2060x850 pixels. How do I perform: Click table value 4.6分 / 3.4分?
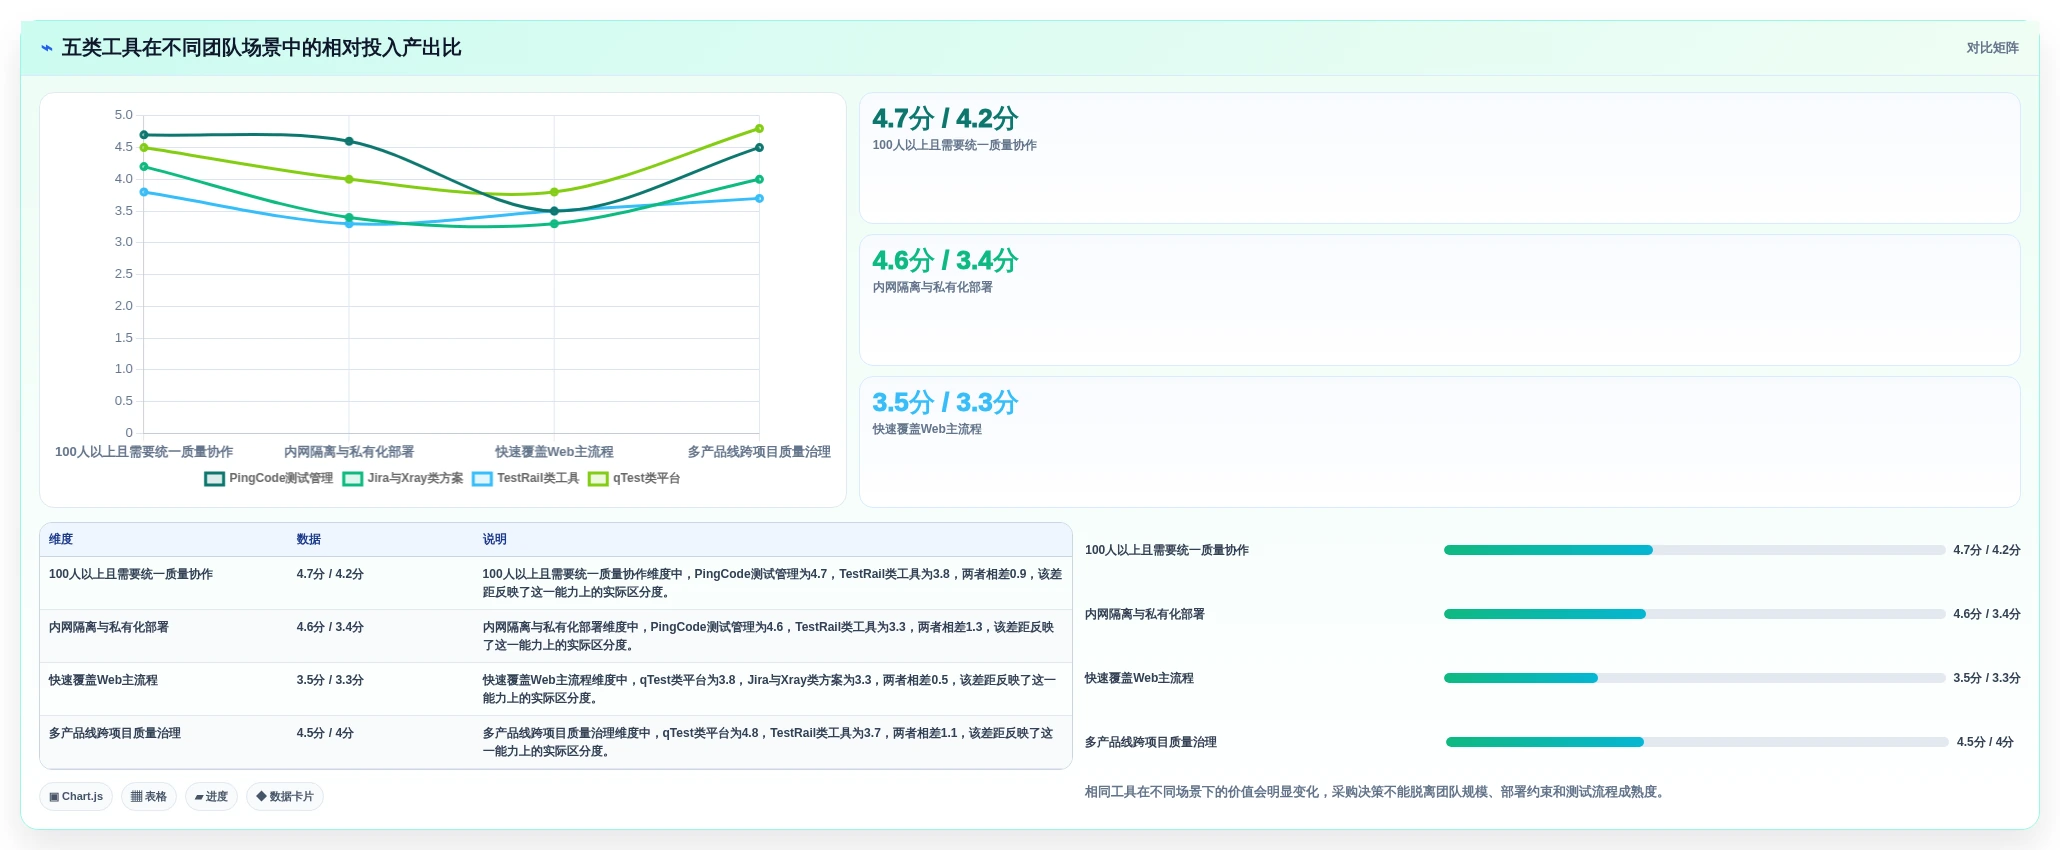[x=330, y=627]
